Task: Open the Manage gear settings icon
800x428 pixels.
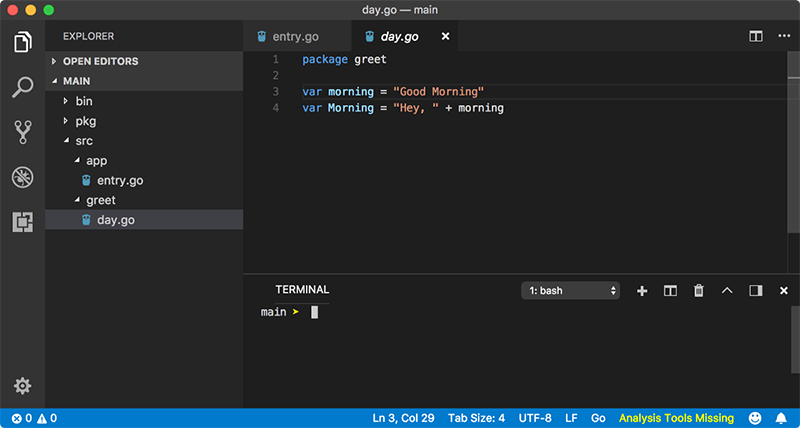Action: tap(22, 386)
